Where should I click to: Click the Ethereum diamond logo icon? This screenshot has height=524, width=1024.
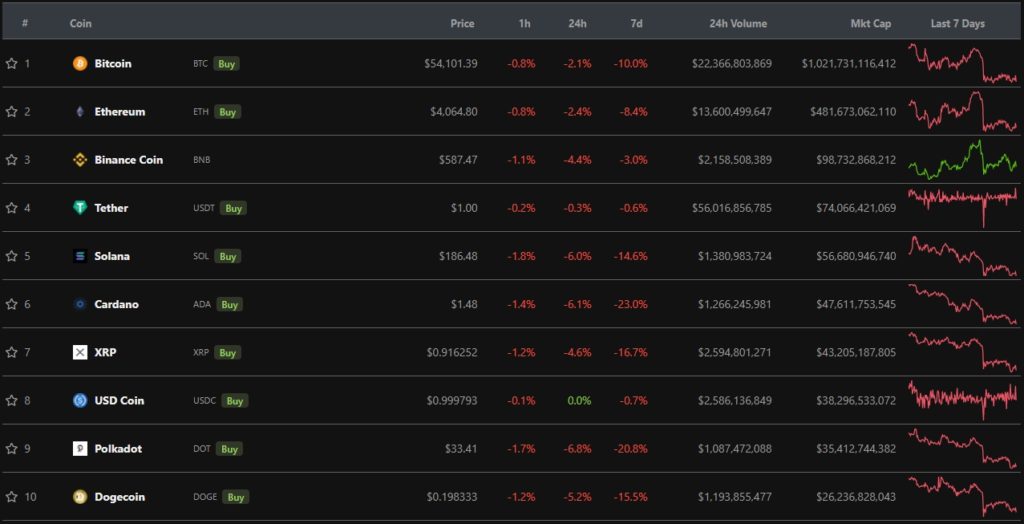coord(80,112)
